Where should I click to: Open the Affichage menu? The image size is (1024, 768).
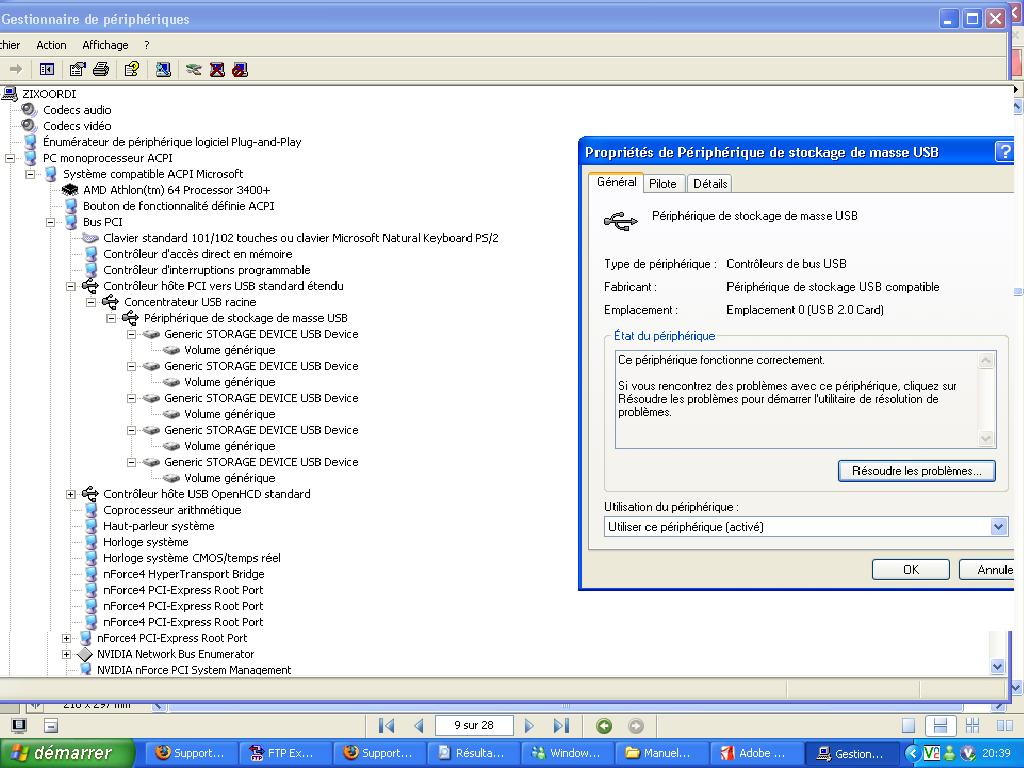[105, 45]
